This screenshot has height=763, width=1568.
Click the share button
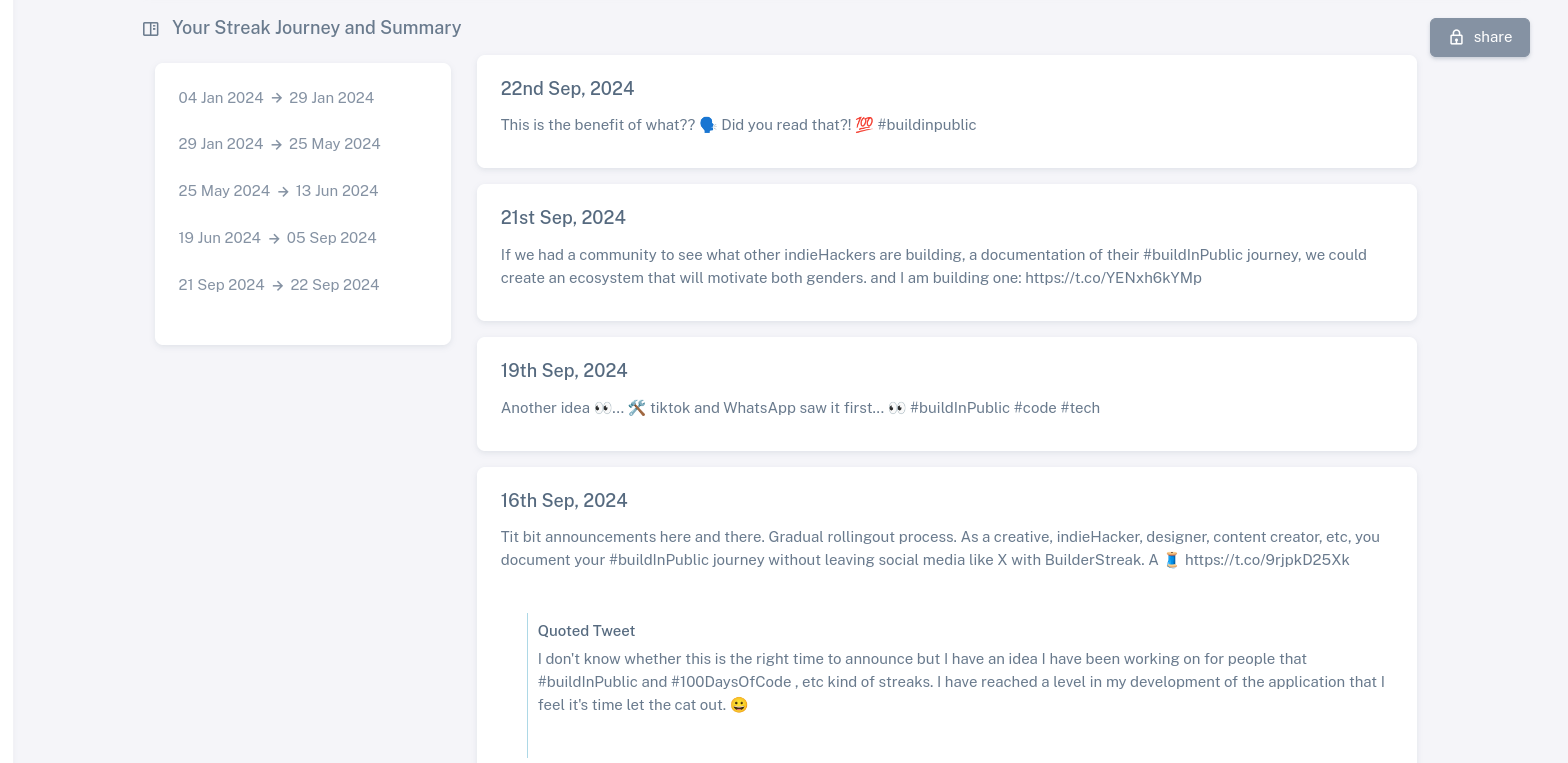[1479, 37]
